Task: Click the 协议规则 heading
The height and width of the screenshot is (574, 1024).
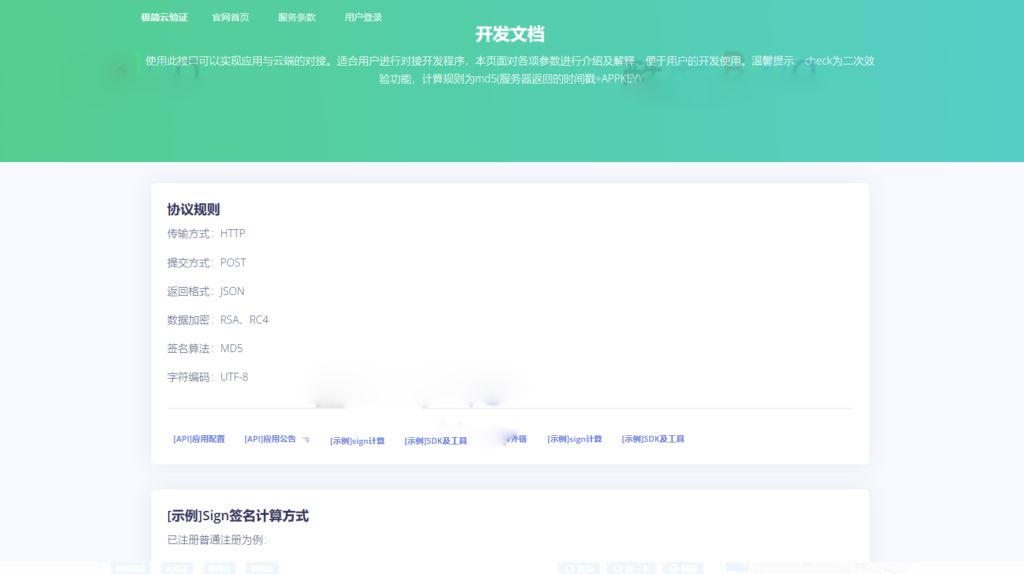Action: pyautogui.click(x=193, y=210)
